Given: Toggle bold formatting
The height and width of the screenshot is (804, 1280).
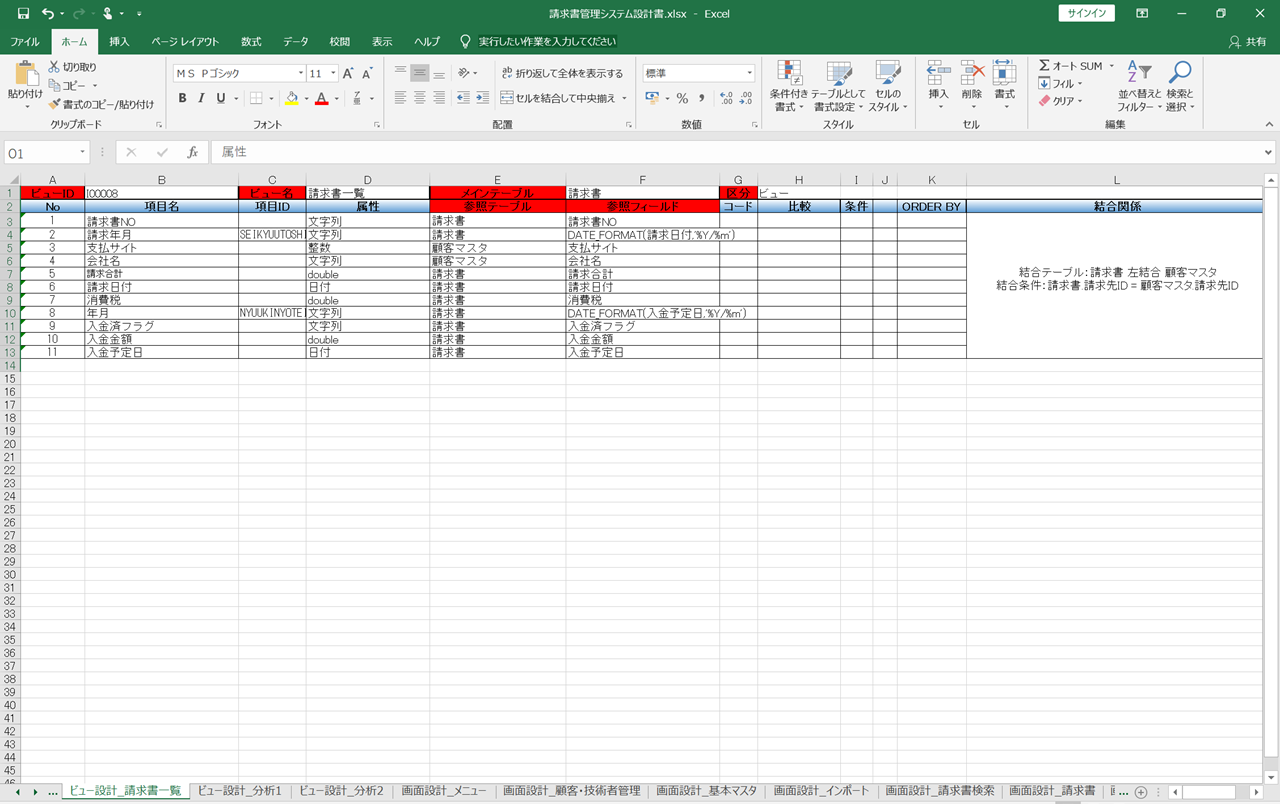Looking at the screenshot, I should 182,98.
